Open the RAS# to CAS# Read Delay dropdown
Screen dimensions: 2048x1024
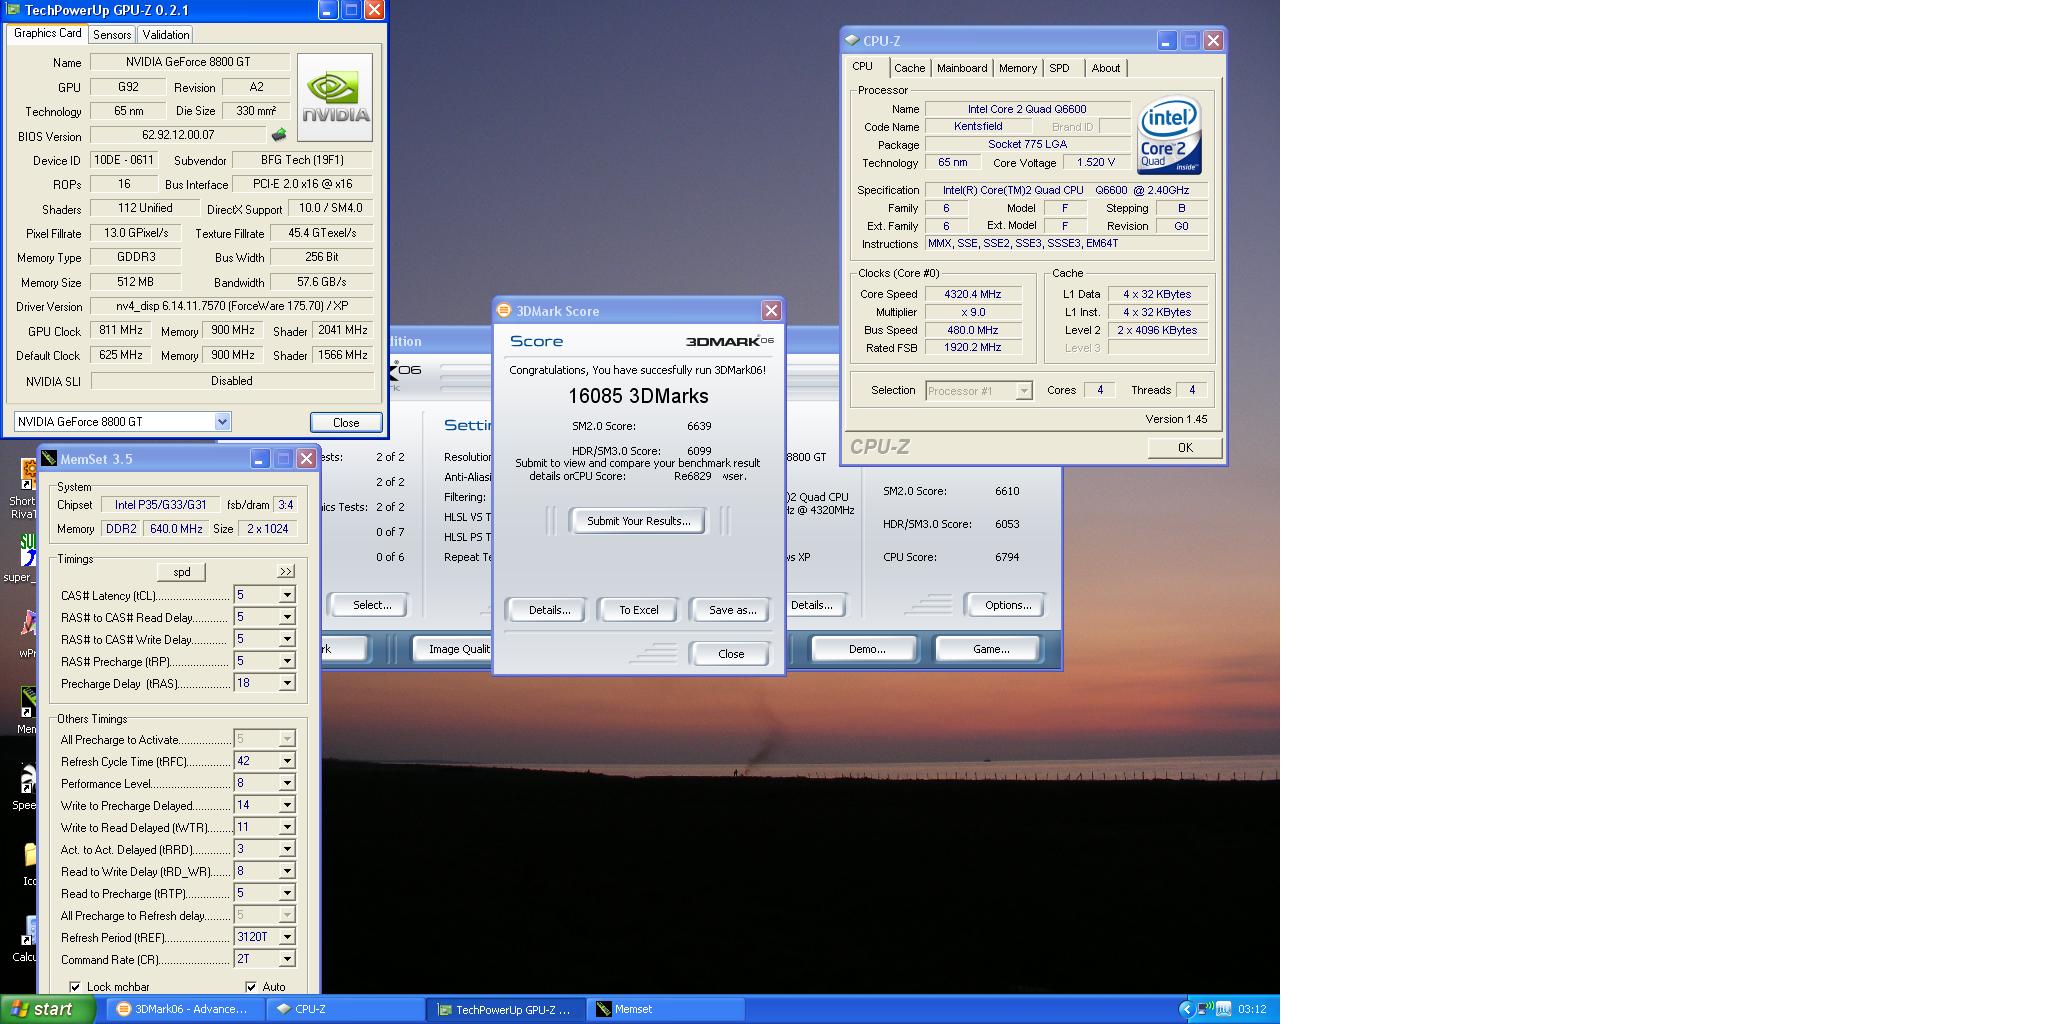pyautogui.click(x=286, y=617)
